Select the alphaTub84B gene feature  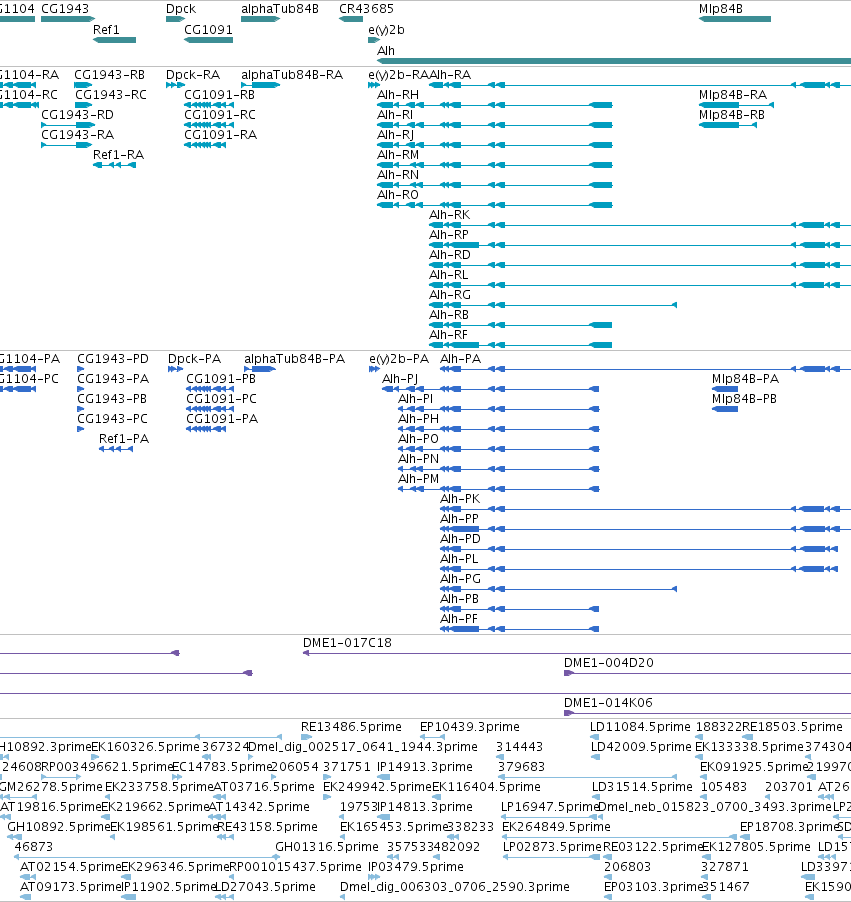point(261,19)
